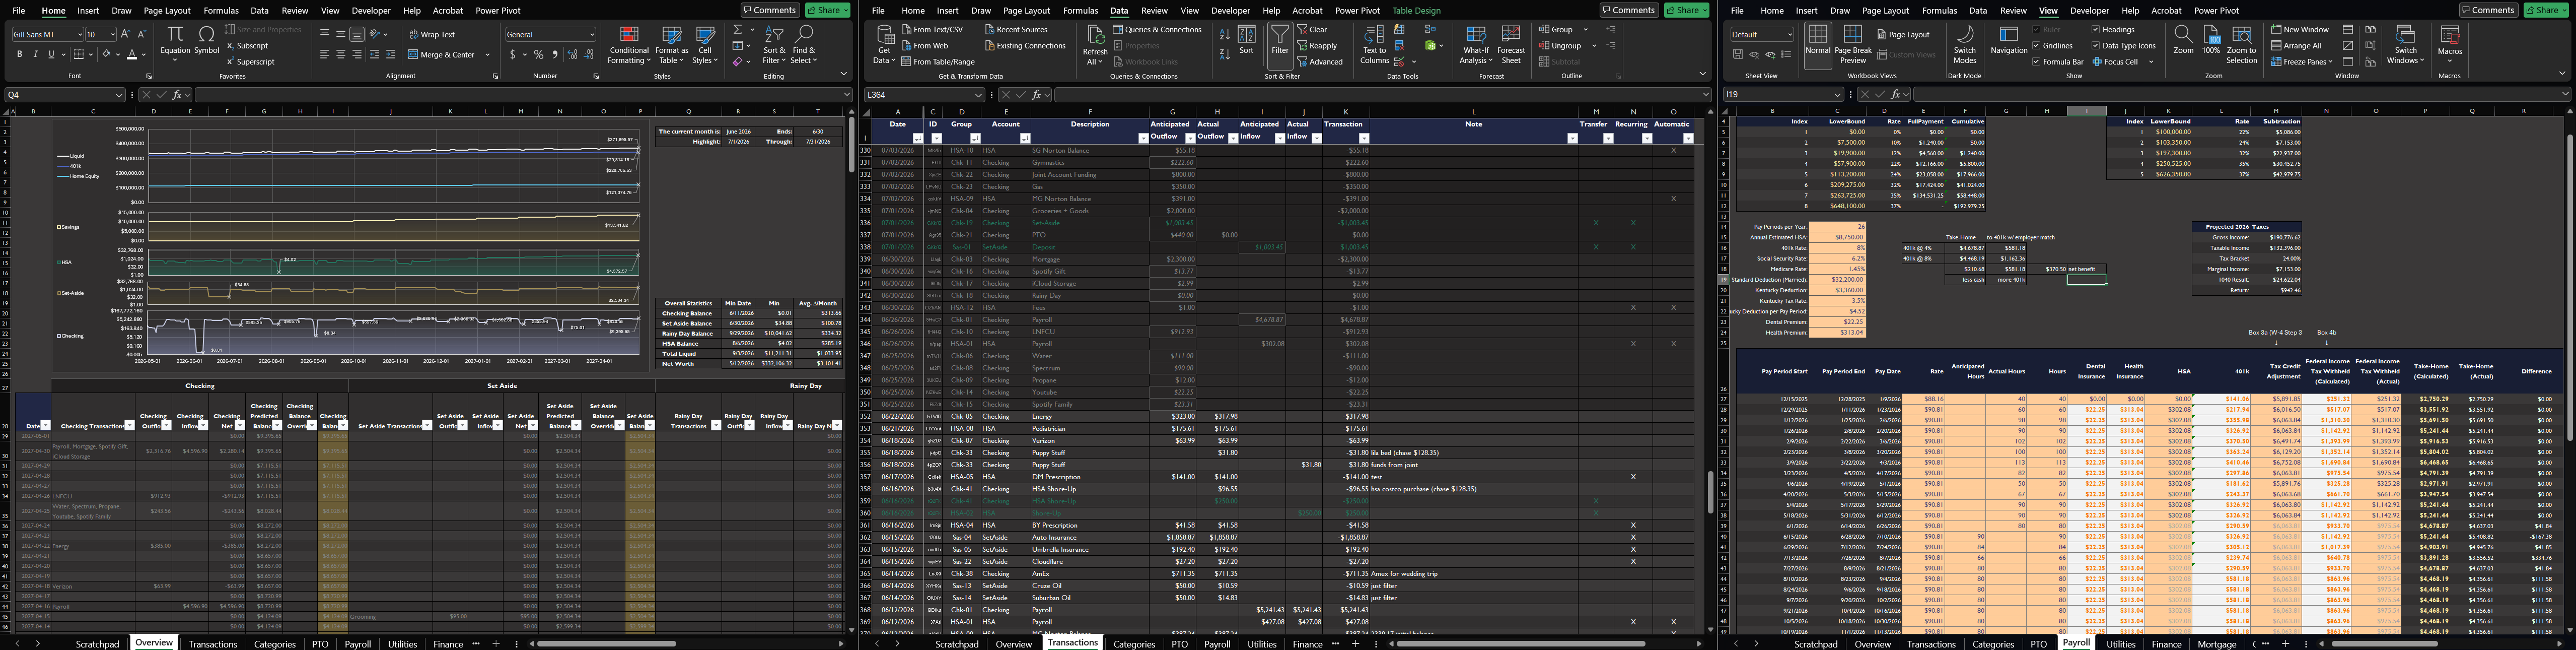Click vertical scrollbar thumb in Transactions window
2576x650 pixels.
point(1710,492)
